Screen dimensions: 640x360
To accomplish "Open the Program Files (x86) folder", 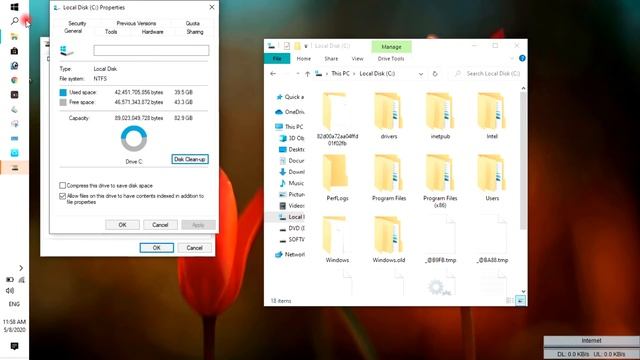I will point(440,181).
